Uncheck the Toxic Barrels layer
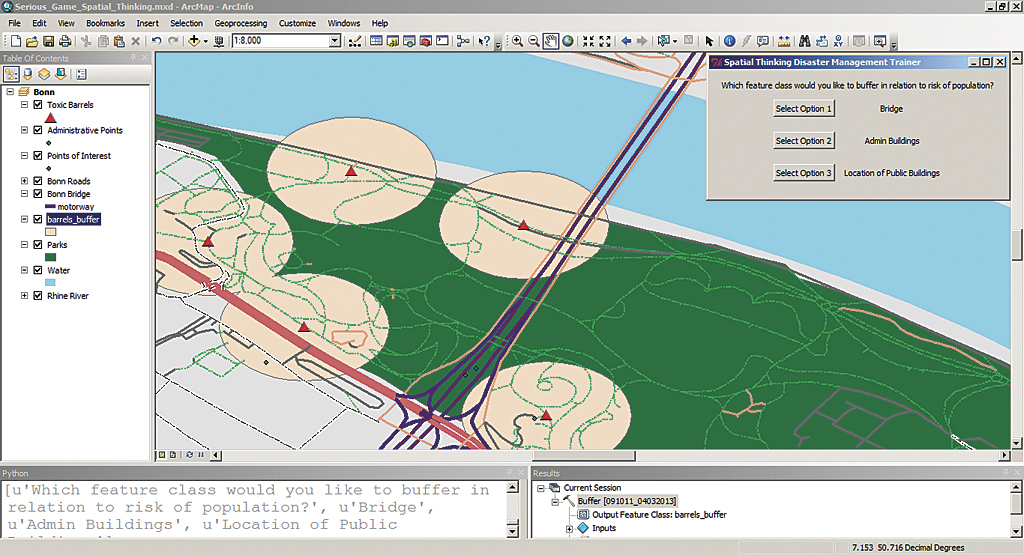Image resolution: width=1024 pixels, height=555 pixels. [38, 105]
